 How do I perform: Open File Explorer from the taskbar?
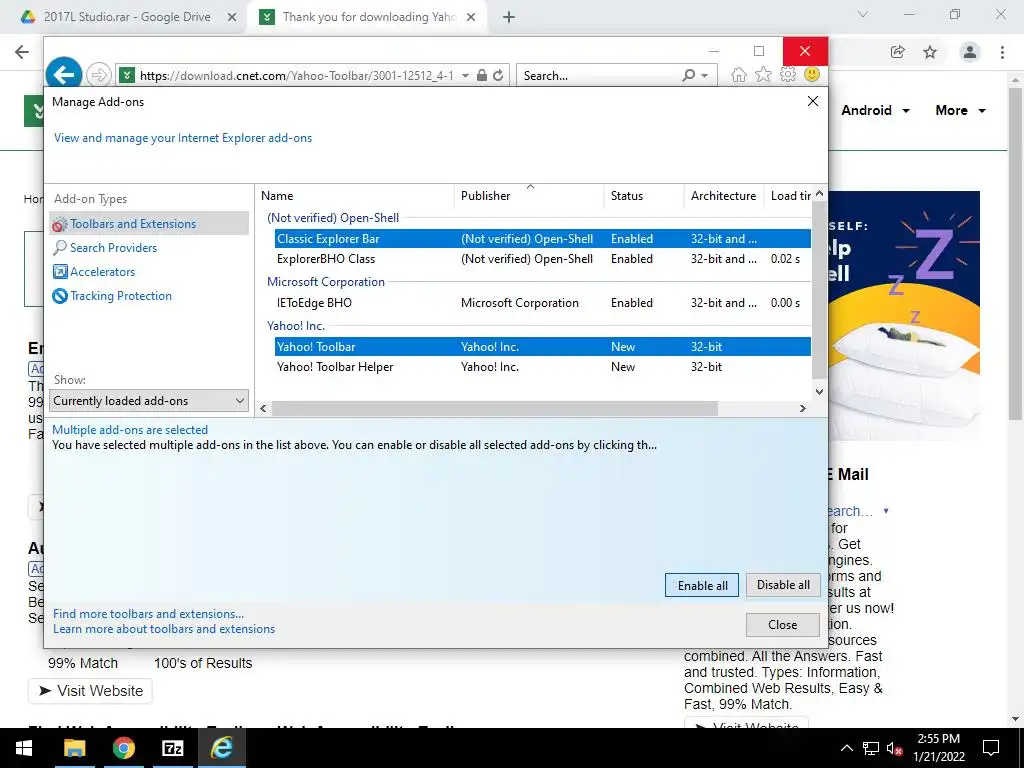(x=74, y=748)
